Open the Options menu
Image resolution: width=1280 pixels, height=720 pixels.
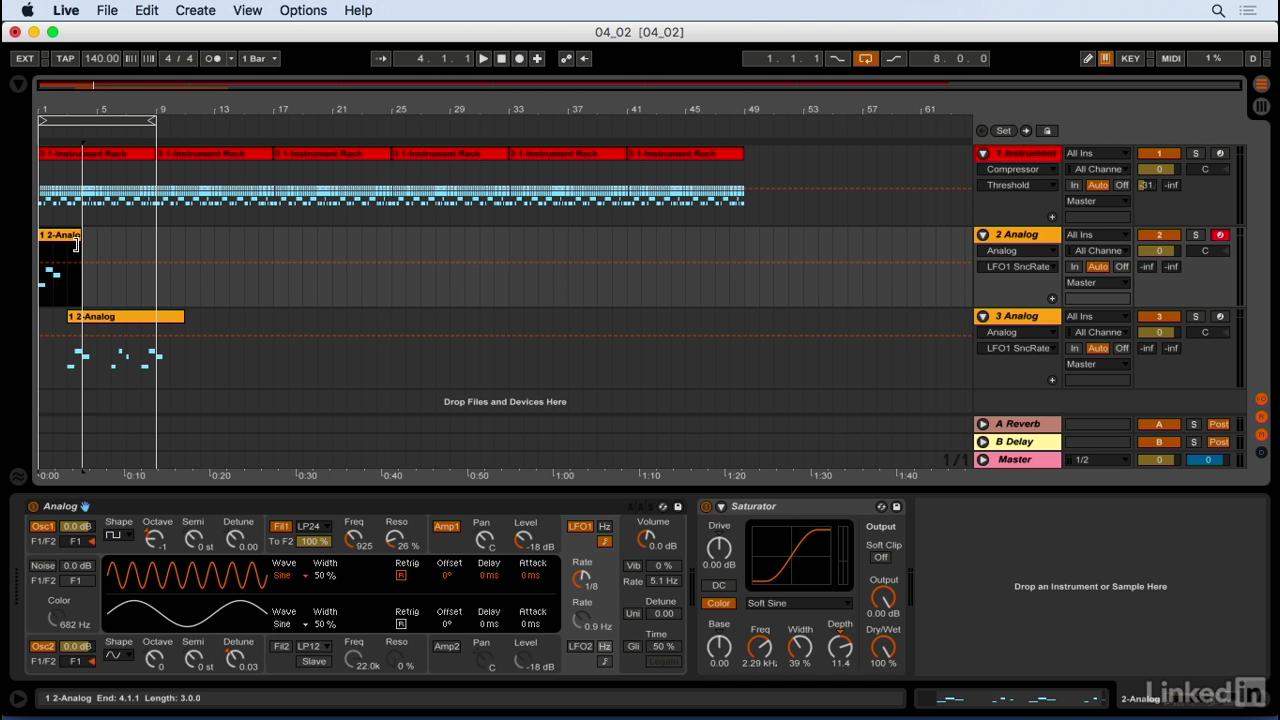point(303,10)
